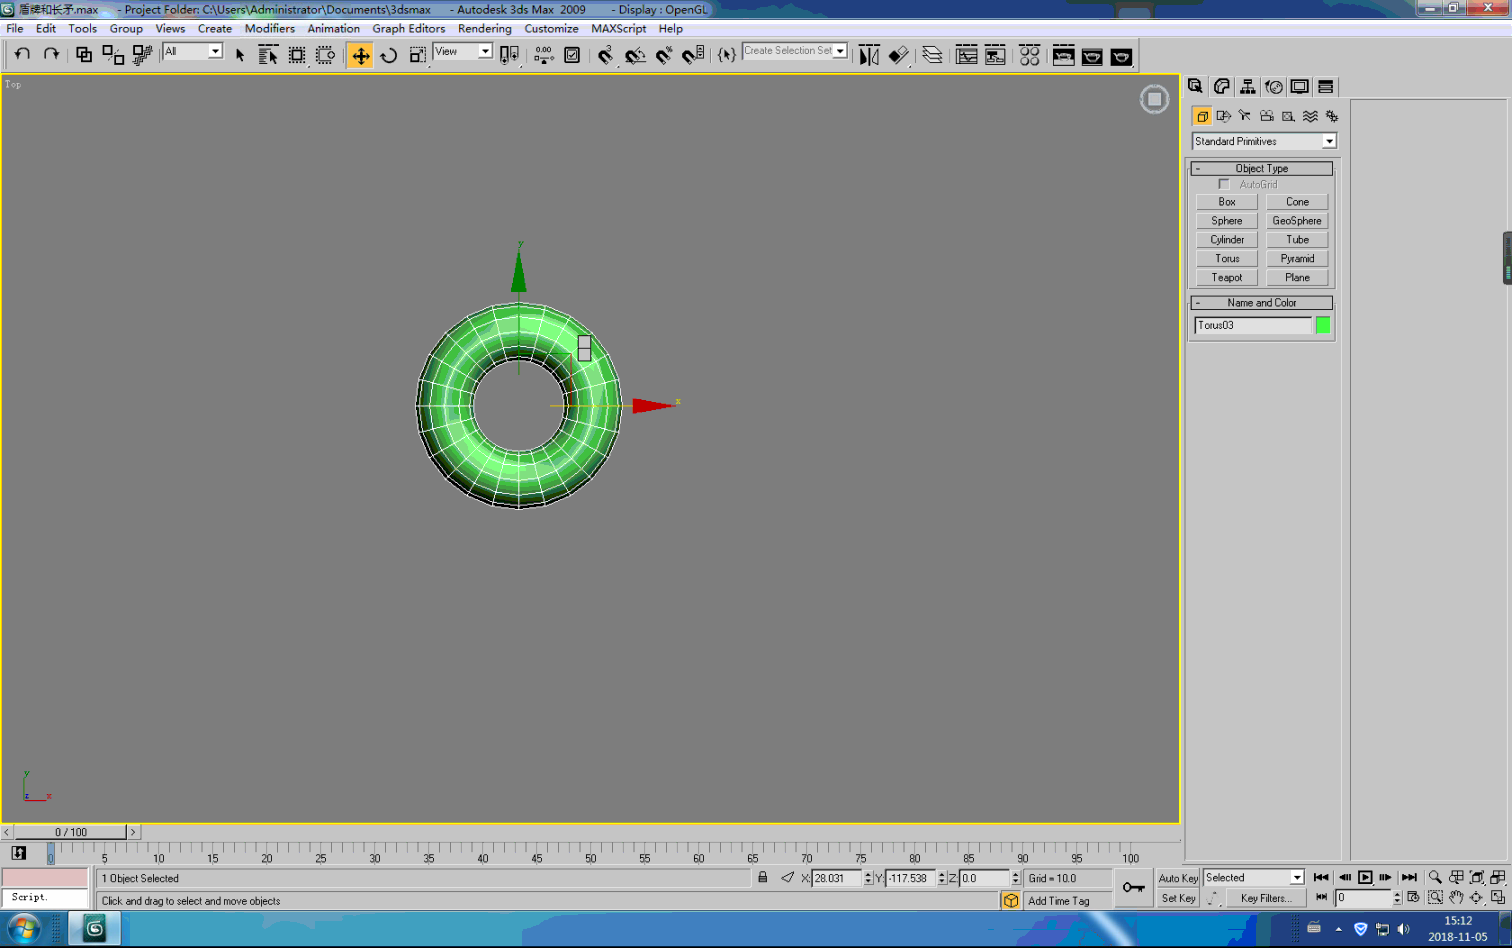Open the Modifiers menu

[270, 28]
